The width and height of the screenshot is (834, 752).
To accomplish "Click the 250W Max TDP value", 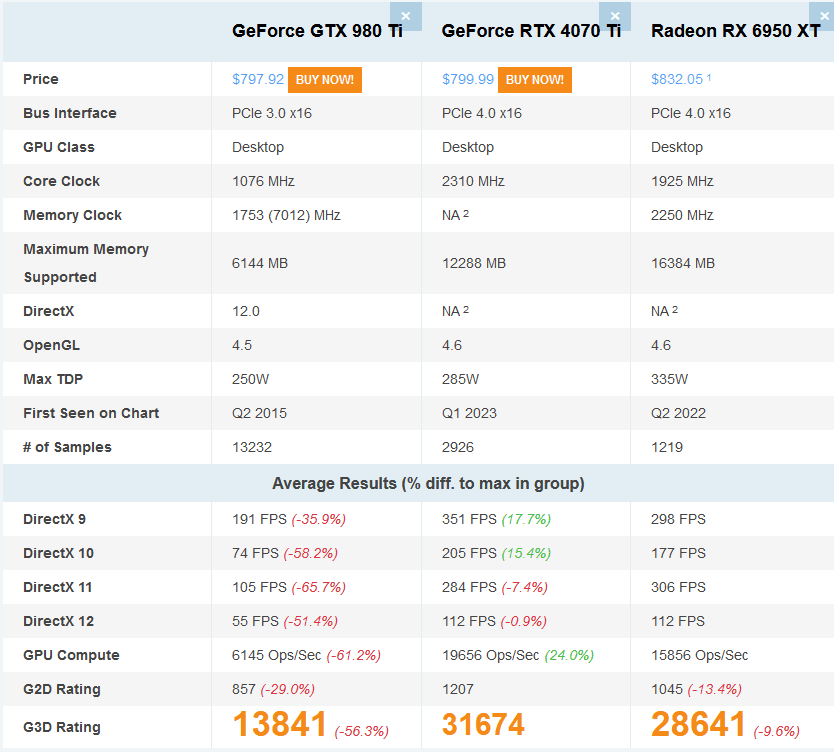I will (x=251, y=379).
